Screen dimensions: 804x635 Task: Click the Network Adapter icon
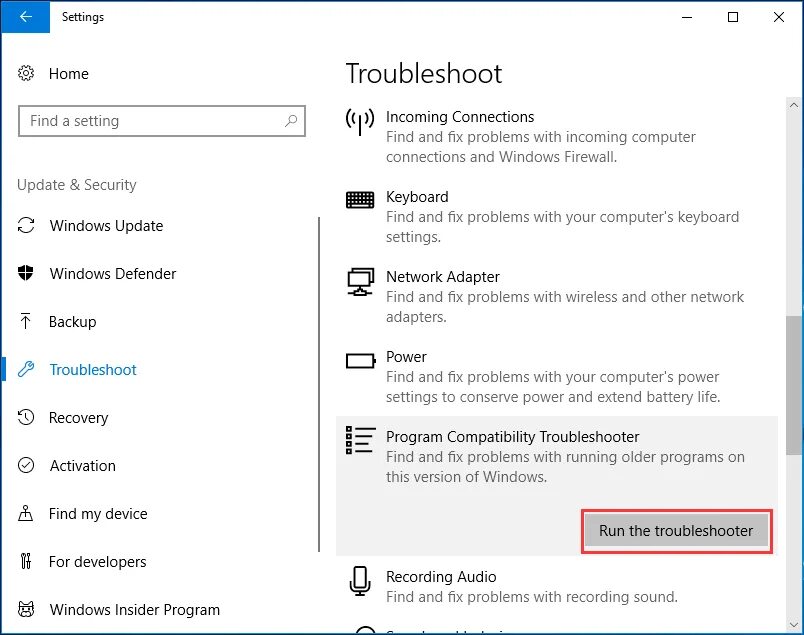(360, 281)
